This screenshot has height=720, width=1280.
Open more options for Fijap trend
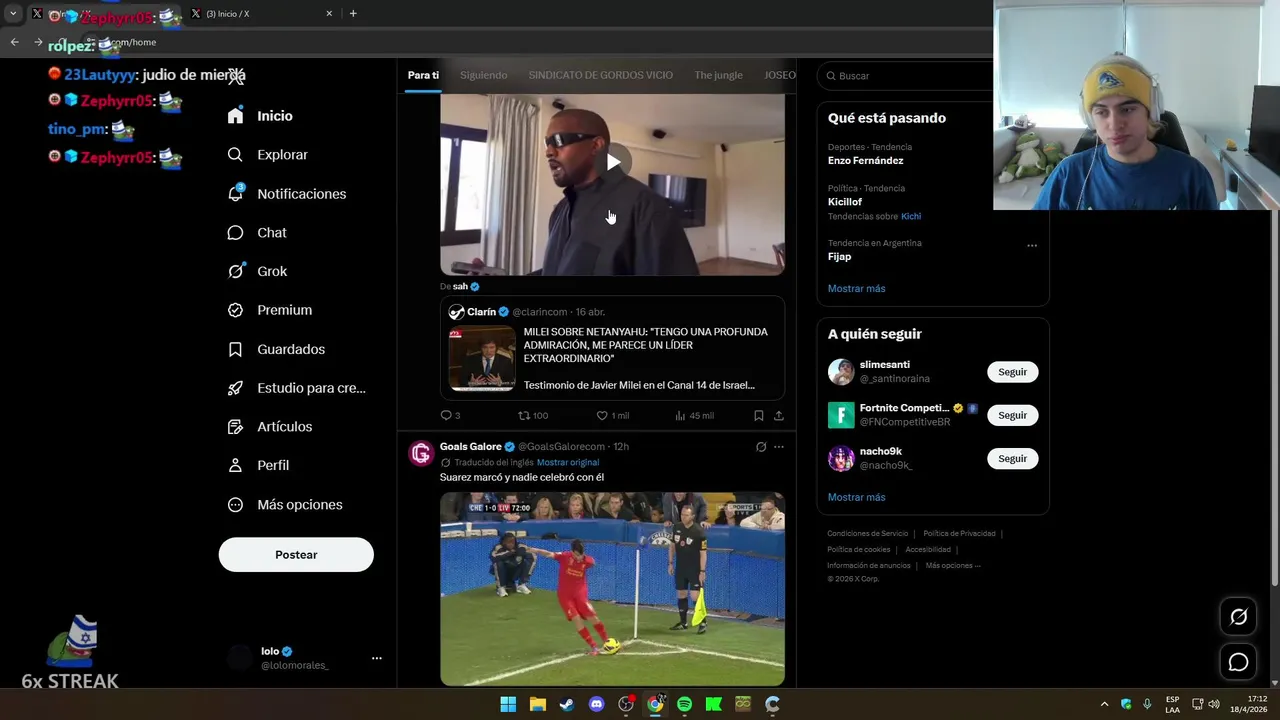[x=1032, y=245]
